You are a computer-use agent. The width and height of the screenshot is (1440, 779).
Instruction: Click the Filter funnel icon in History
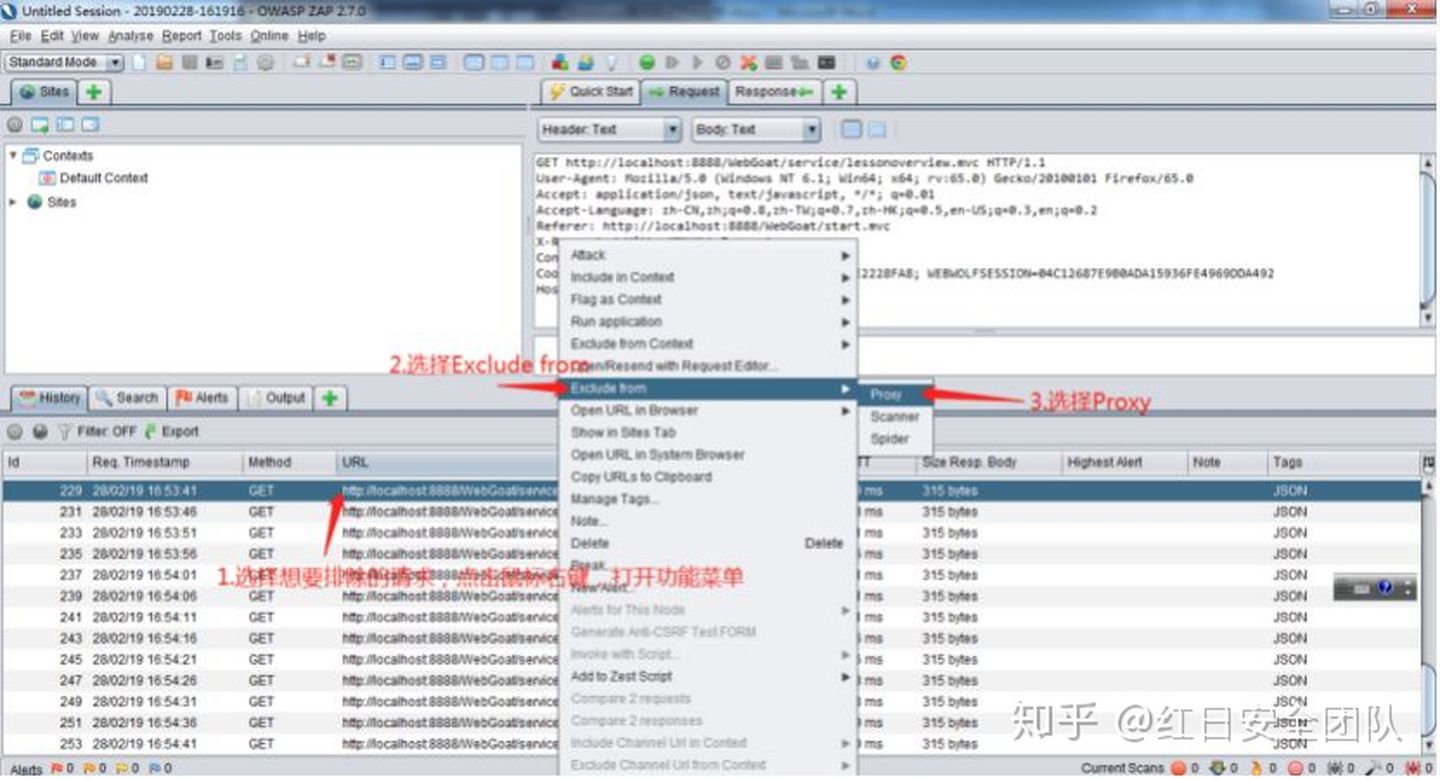click(65, 432)
